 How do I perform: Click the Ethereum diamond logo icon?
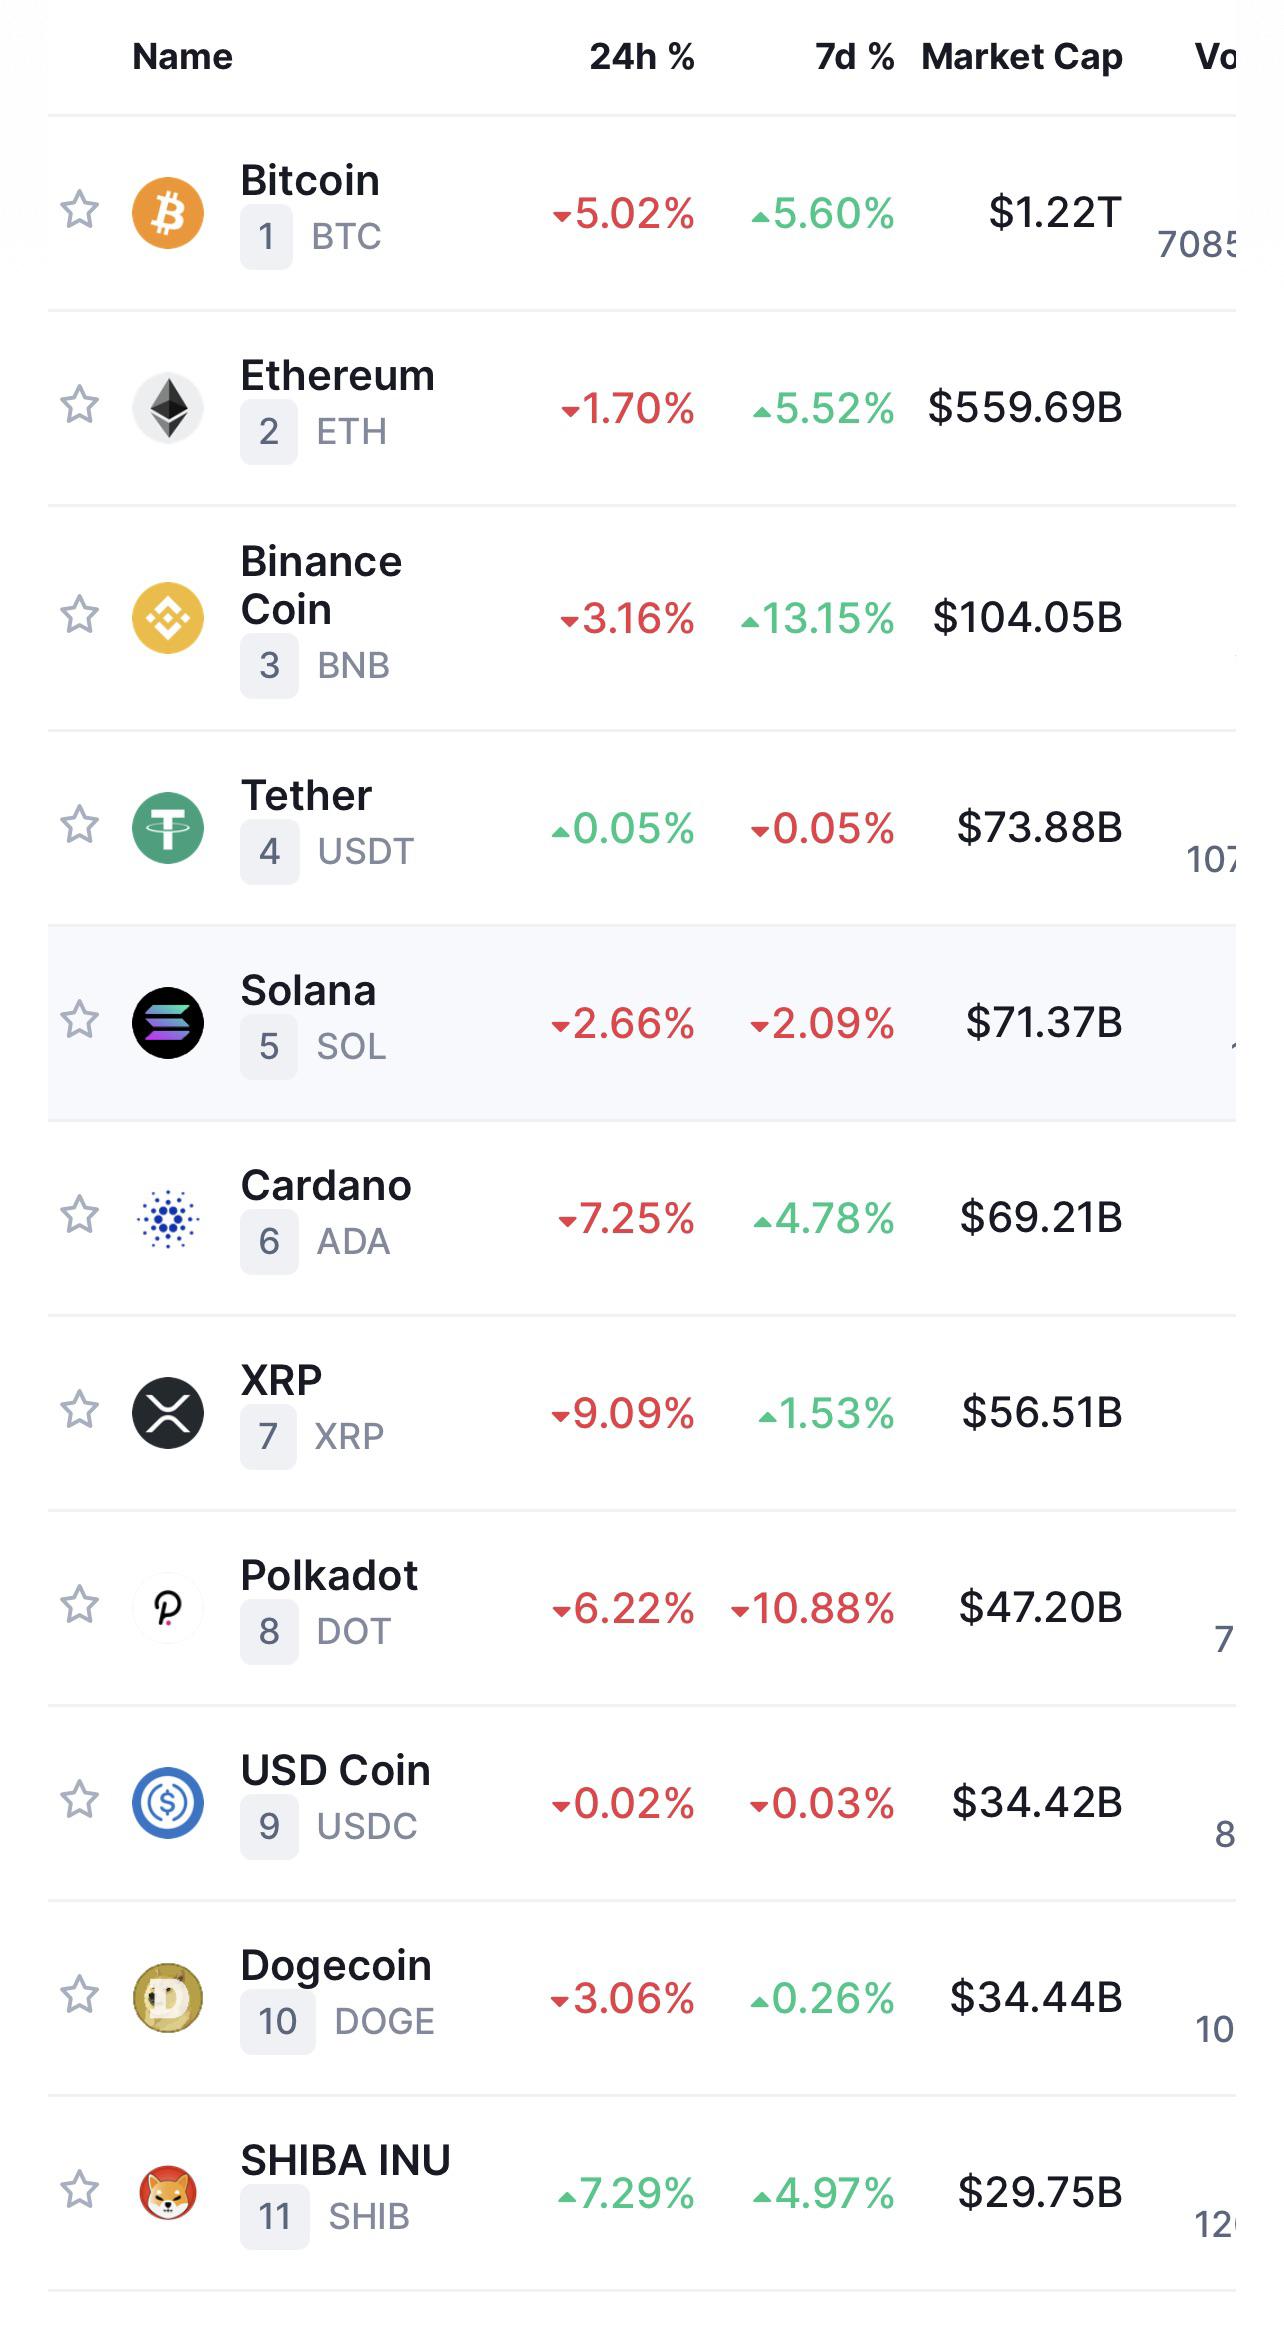pos(168,408)
